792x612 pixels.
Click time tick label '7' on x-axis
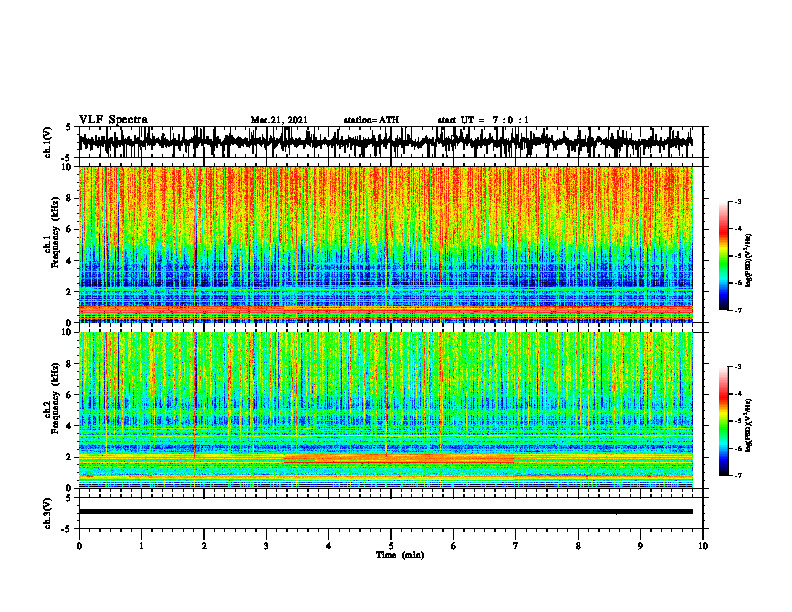(x=516, y=546)
